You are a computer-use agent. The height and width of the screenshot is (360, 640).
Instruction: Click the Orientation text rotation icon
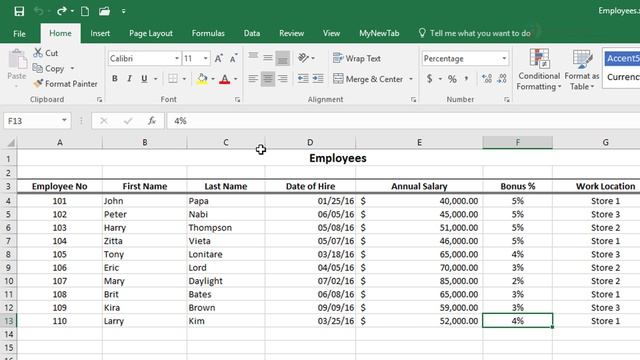coord(303,58)
